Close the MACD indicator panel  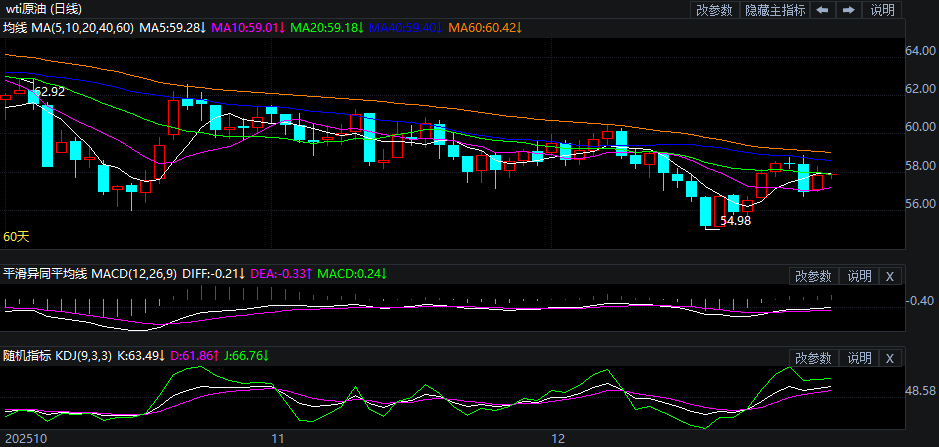click(891, 276)
